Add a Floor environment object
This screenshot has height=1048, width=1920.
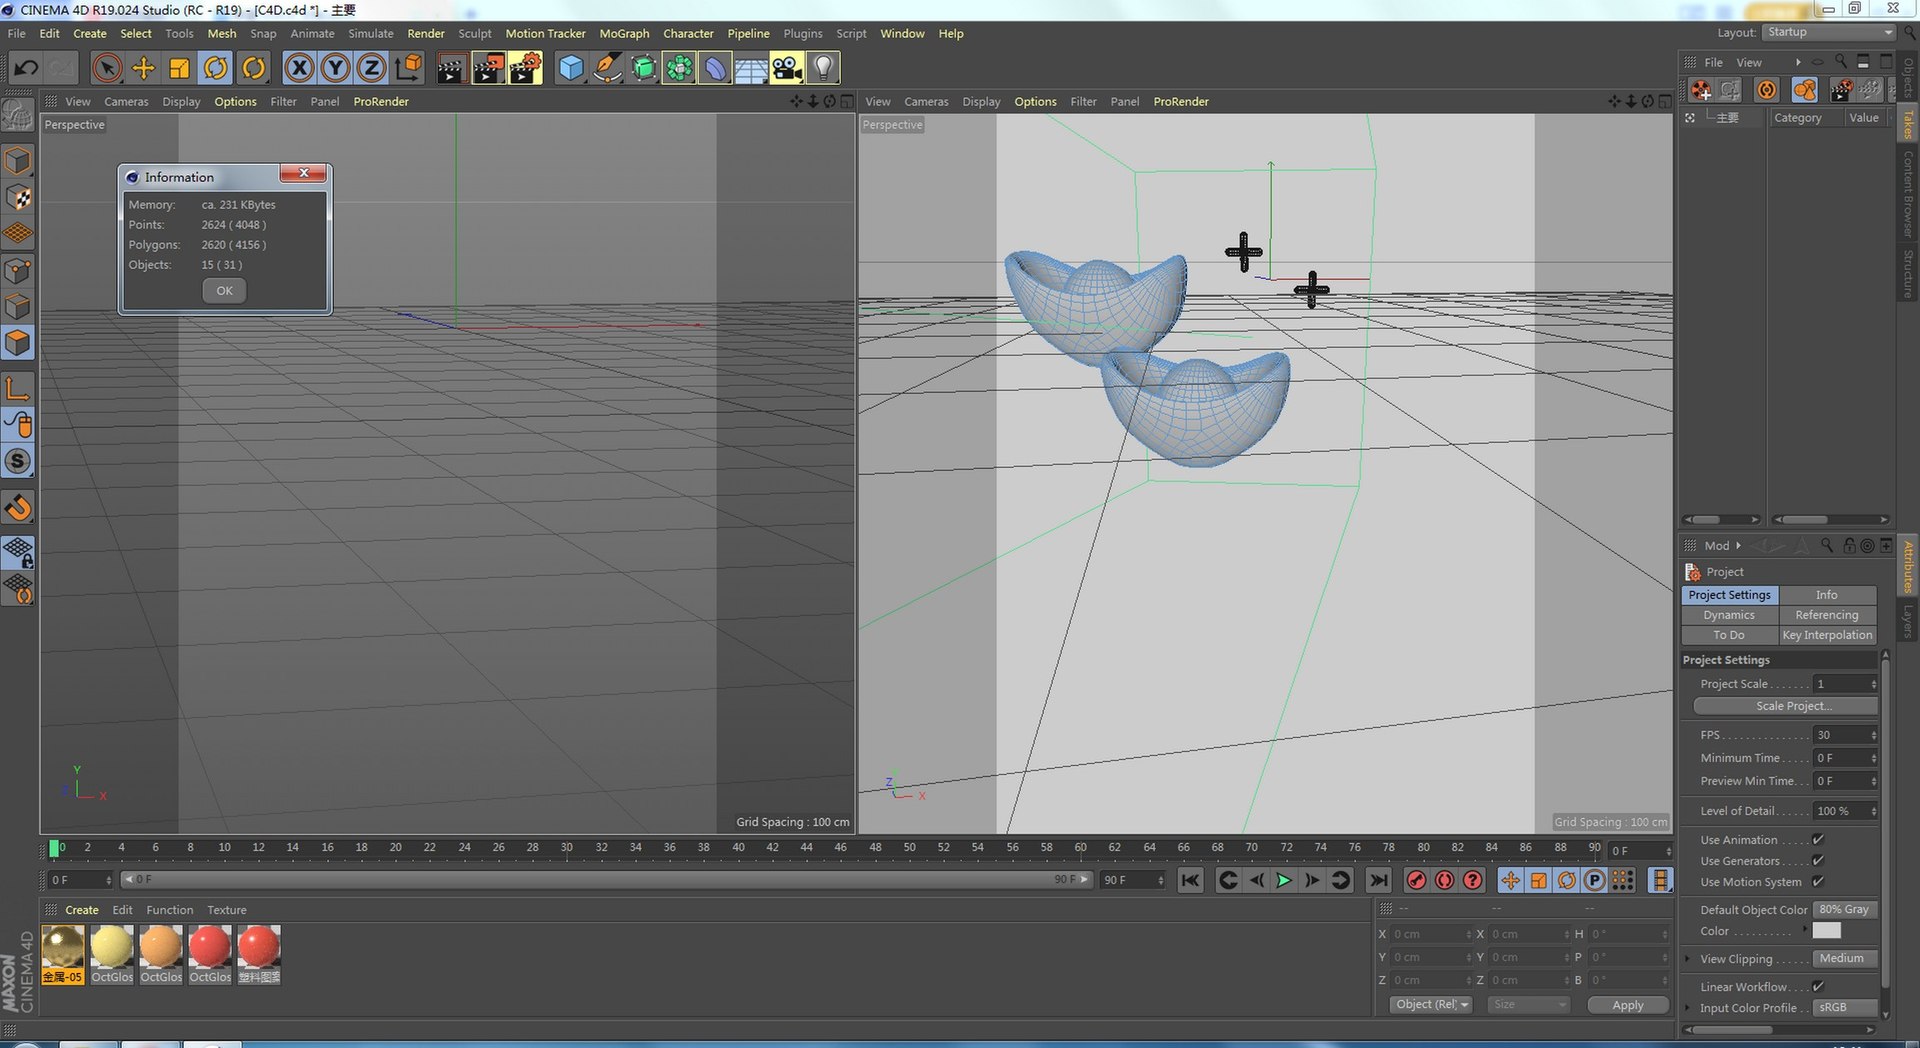751,68
